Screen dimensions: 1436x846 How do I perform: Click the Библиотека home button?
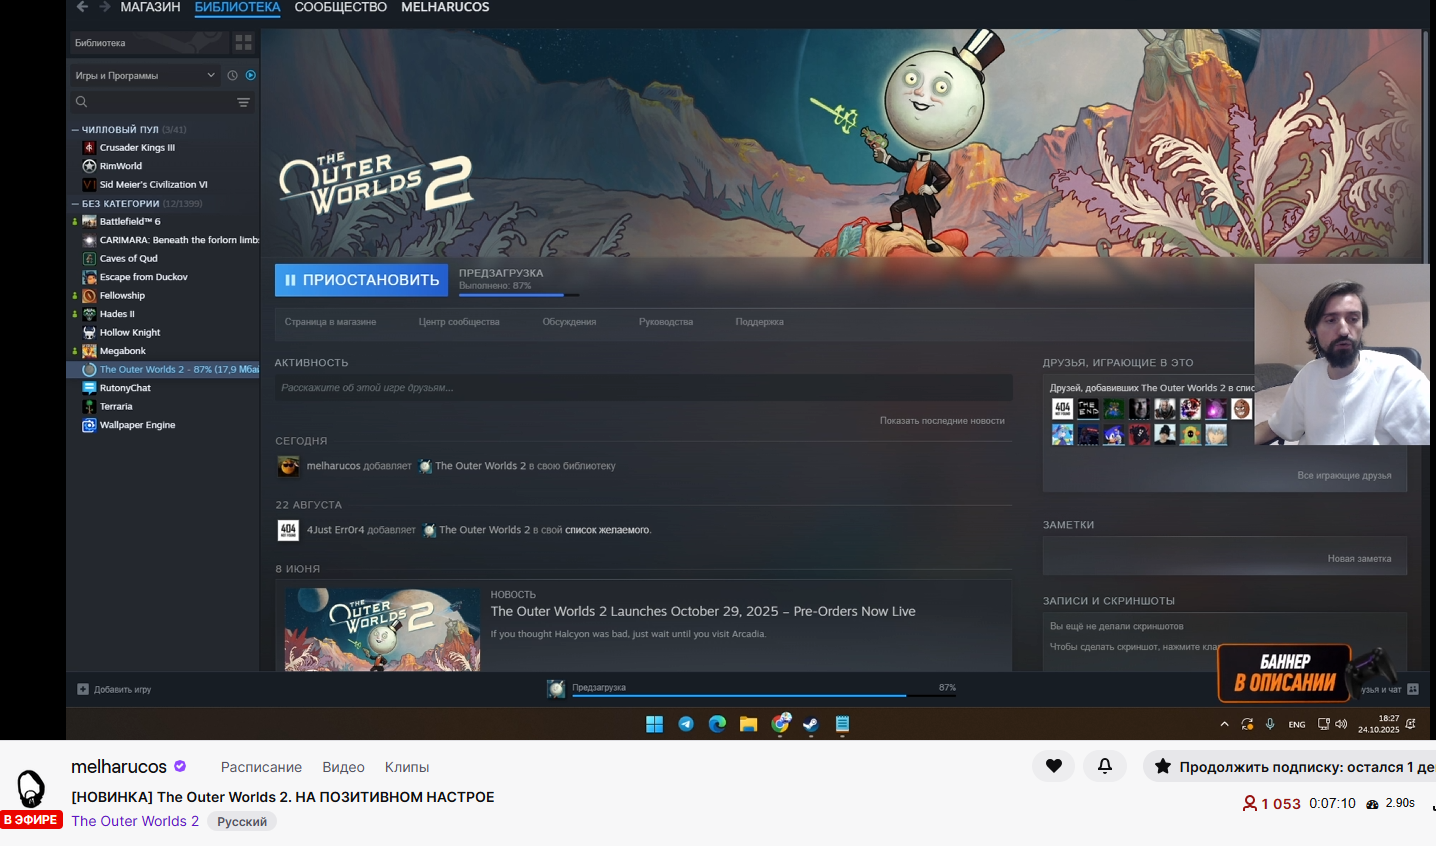(149, 43)
